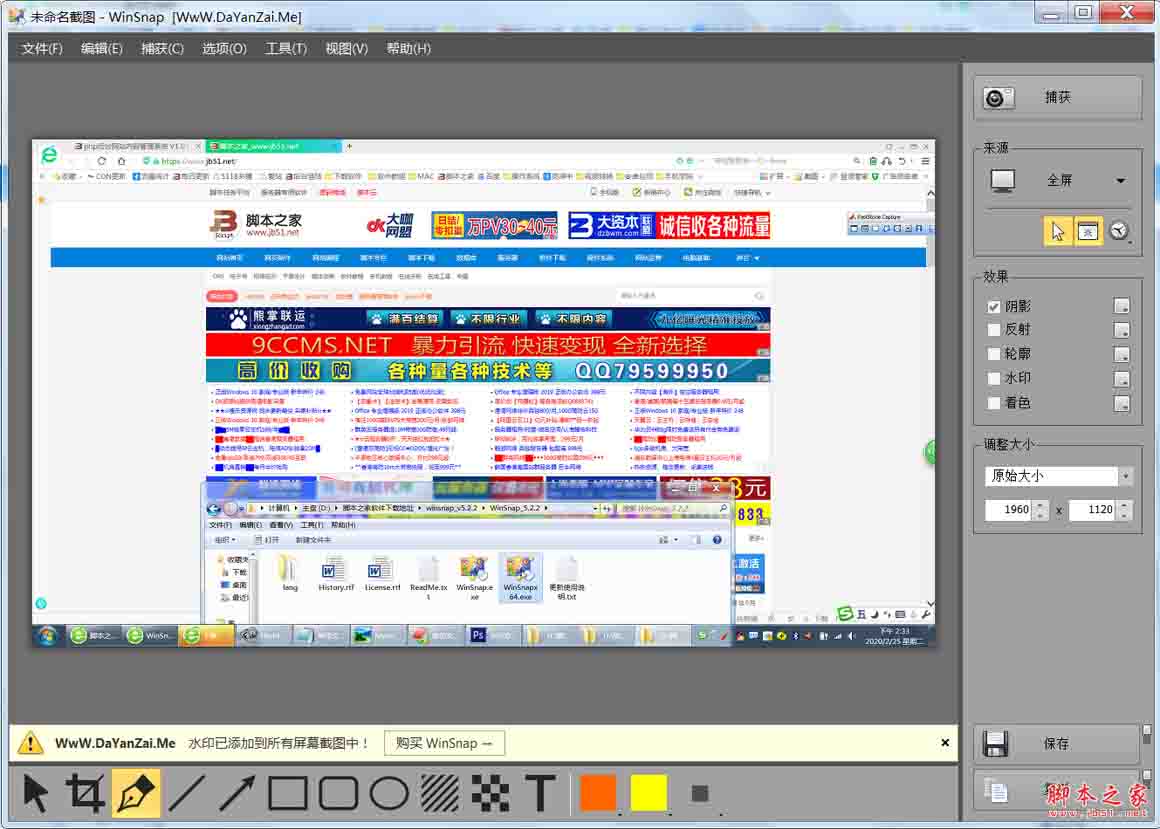Open the 着色 effect settings

click(x=1122, y=403)
